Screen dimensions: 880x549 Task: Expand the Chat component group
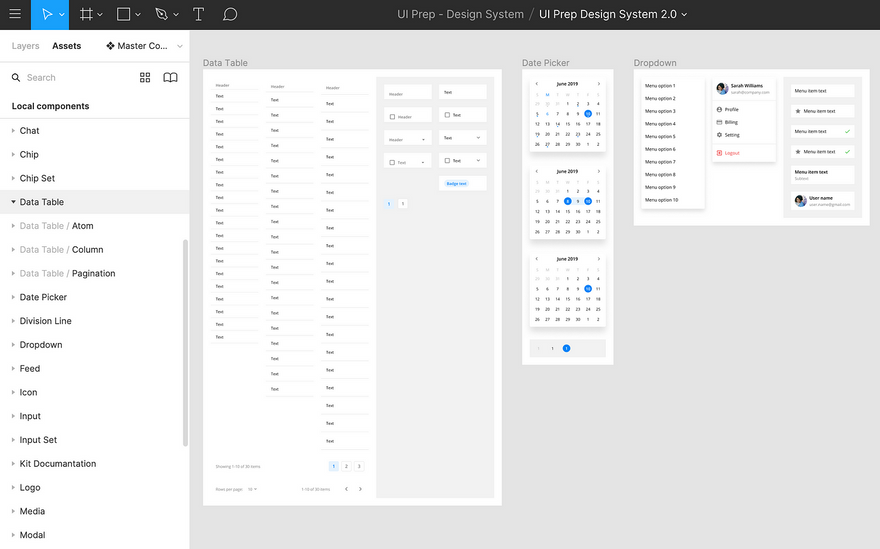(x=13, y=130)
